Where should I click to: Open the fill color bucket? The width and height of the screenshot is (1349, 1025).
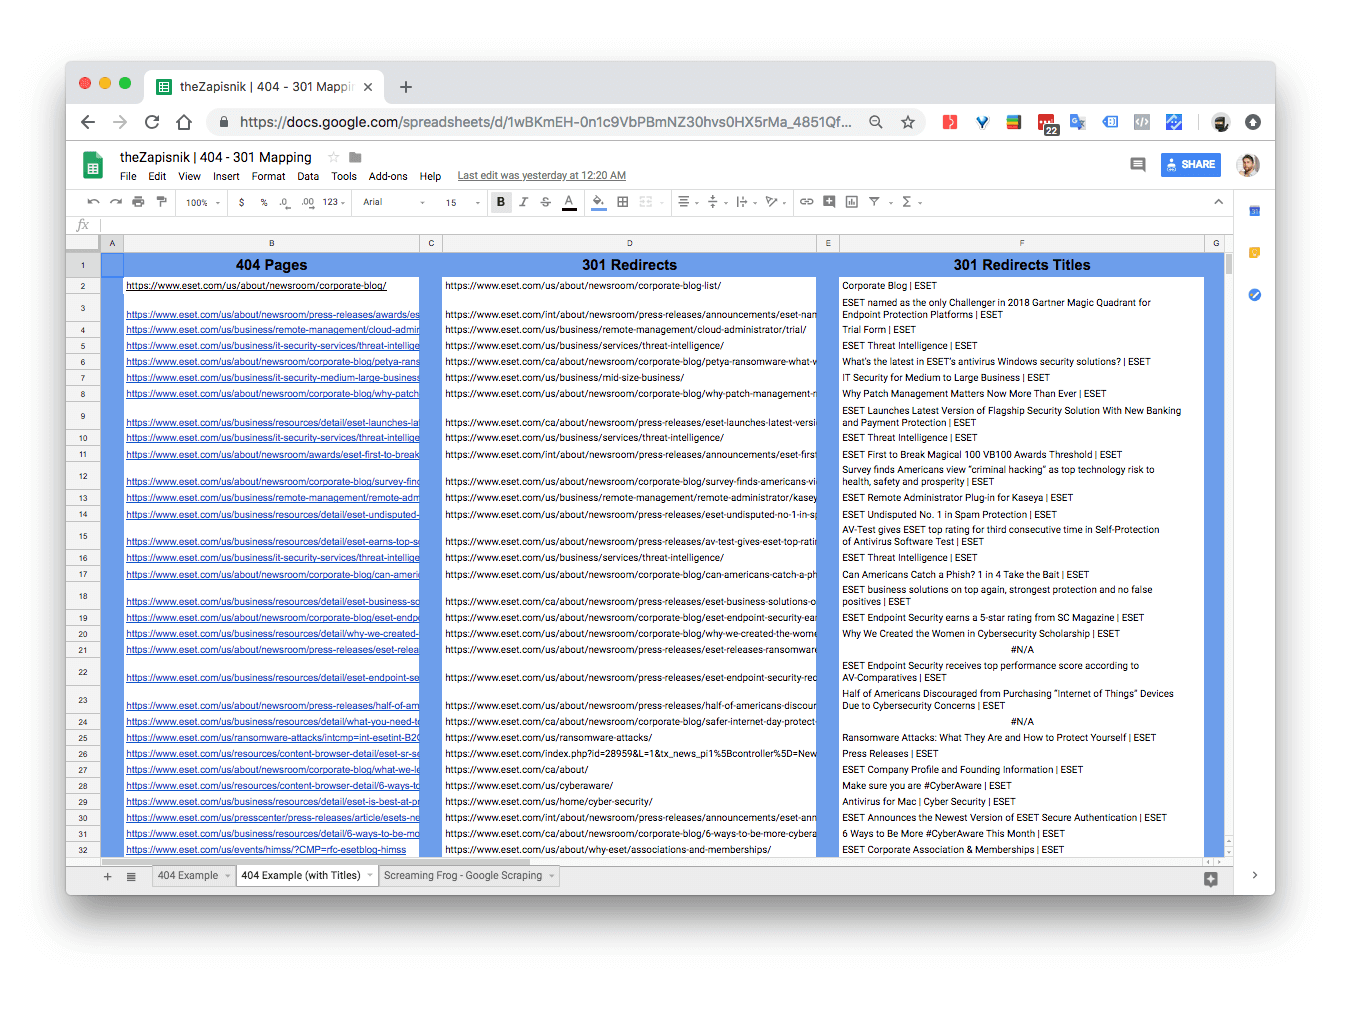pyautogui.click(x=598, y=202)
